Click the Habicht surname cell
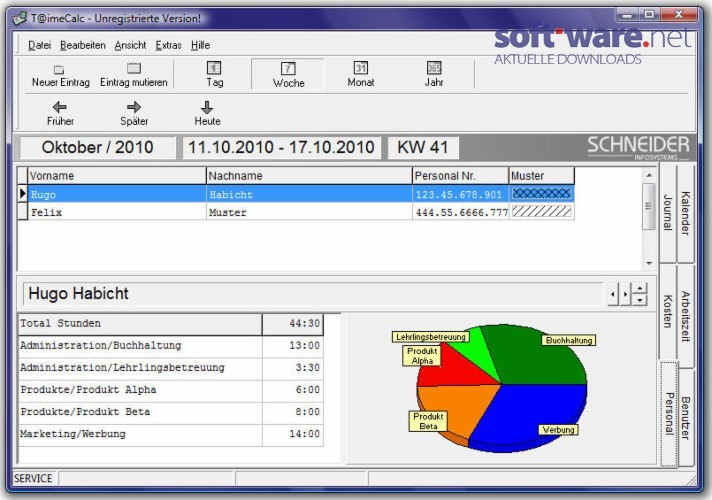This screenshot has height=500, width=712. point(309,194)
